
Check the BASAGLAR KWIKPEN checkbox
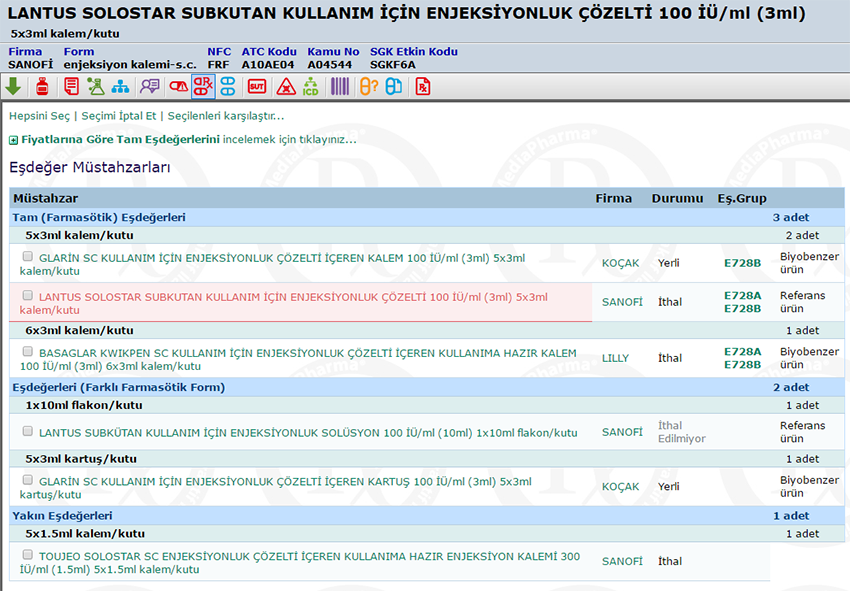point(27,352)
